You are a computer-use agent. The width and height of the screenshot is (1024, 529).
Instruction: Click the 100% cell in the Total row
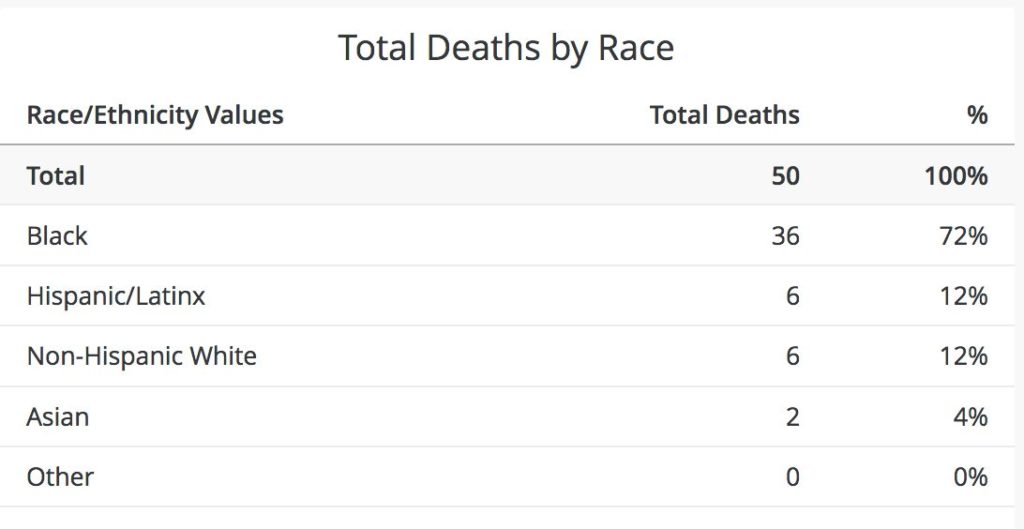click(x=956, y=176)
